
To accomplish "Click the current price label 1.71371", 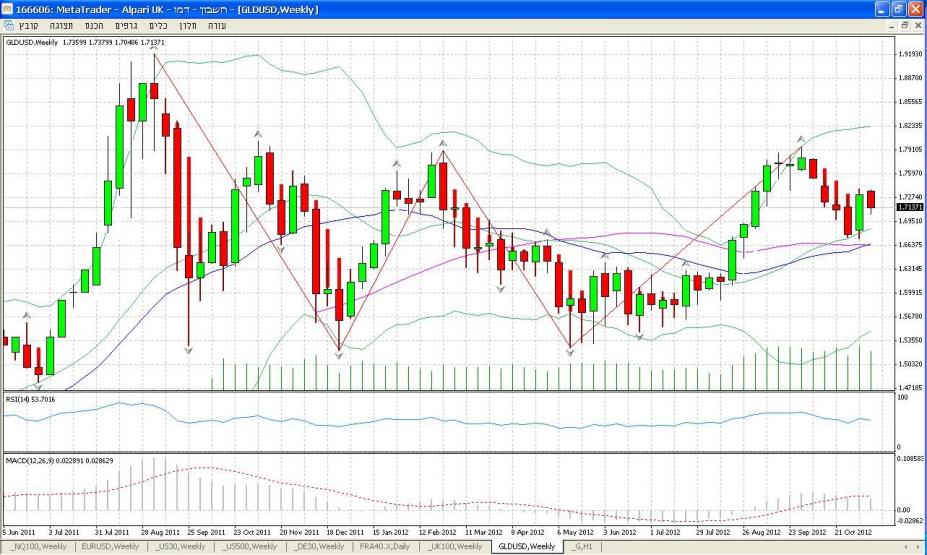I will (909, 207).
